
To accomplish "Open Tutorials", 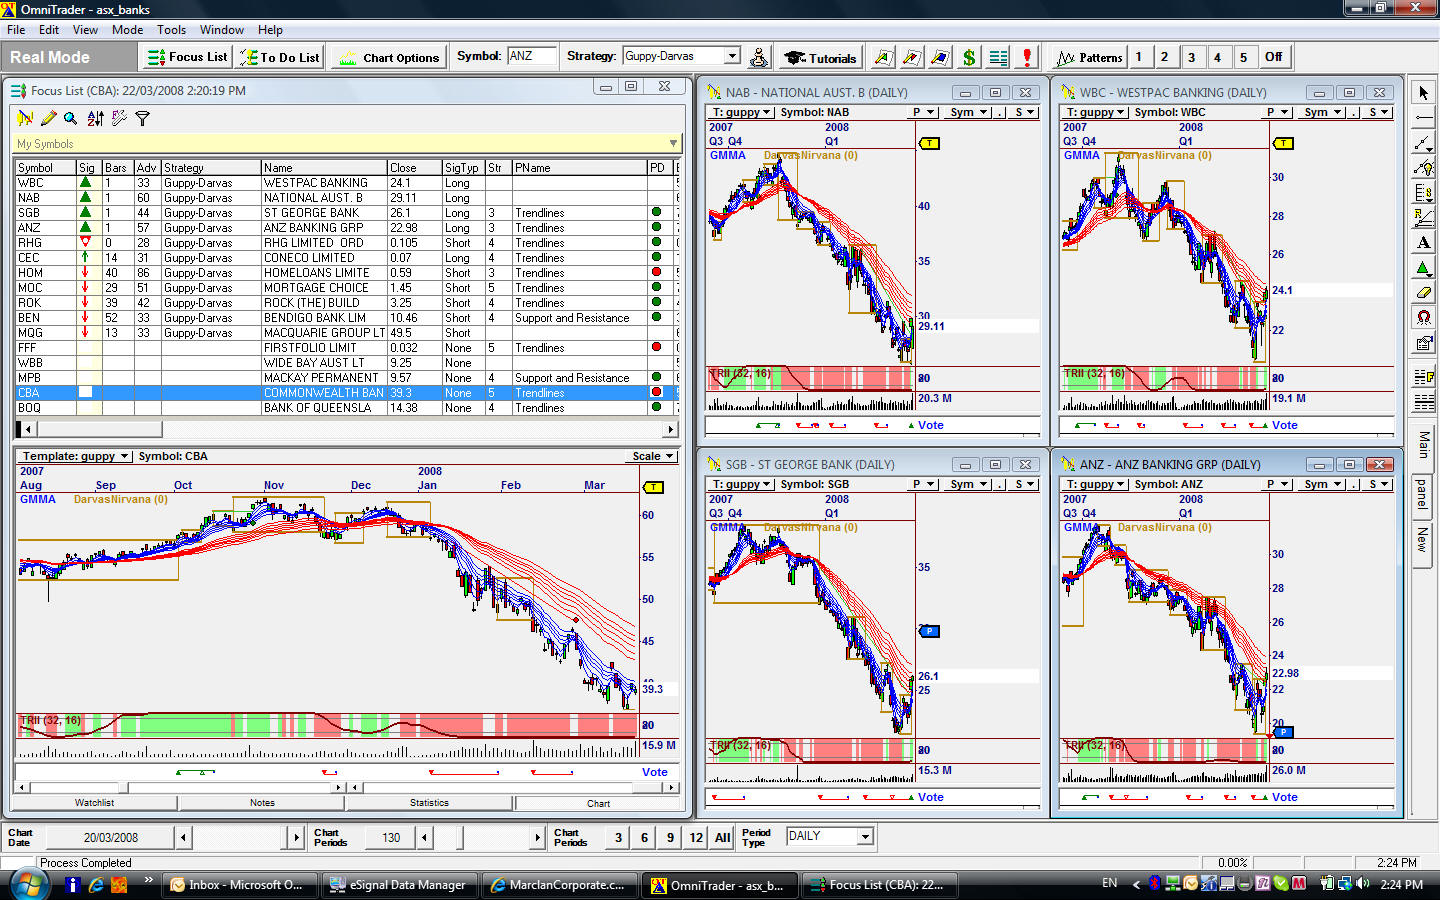I will [821, 57].
